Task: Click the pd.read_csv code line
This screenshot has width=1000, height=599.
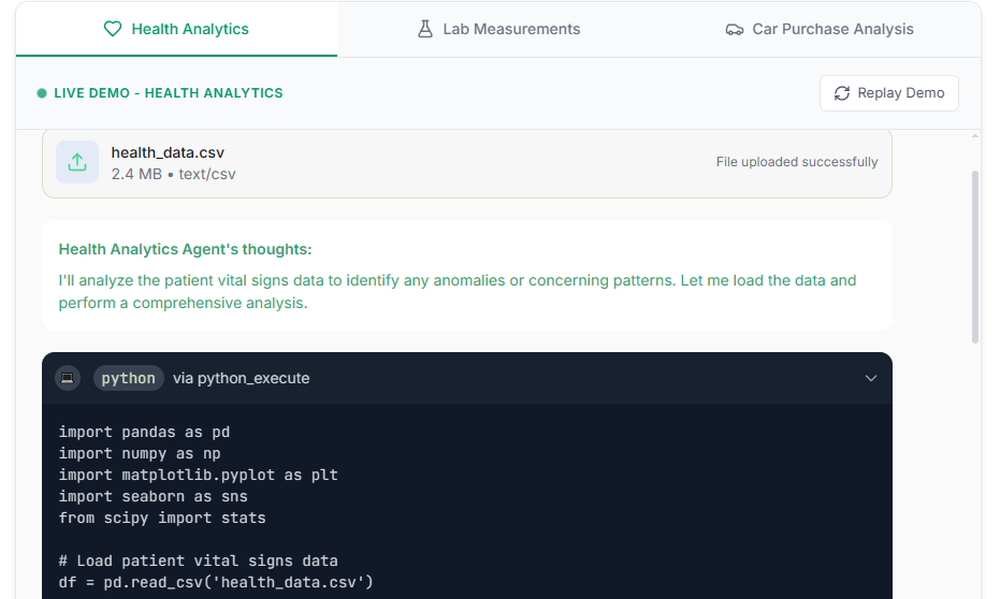Action: tap(215, 581)
